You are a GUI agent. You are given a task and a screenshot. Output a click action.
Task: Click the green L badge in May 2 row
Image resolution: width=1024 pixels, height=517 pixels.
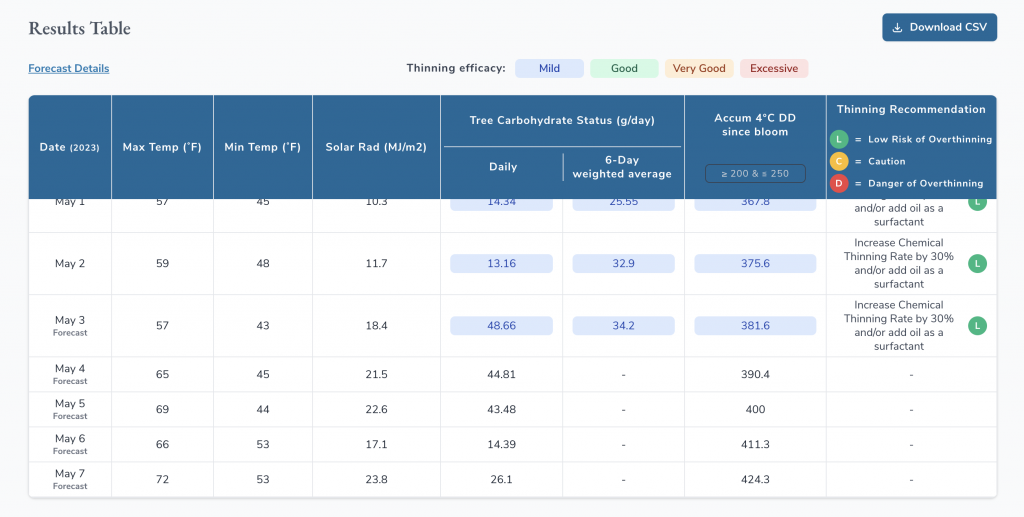[x=978, y=263]
